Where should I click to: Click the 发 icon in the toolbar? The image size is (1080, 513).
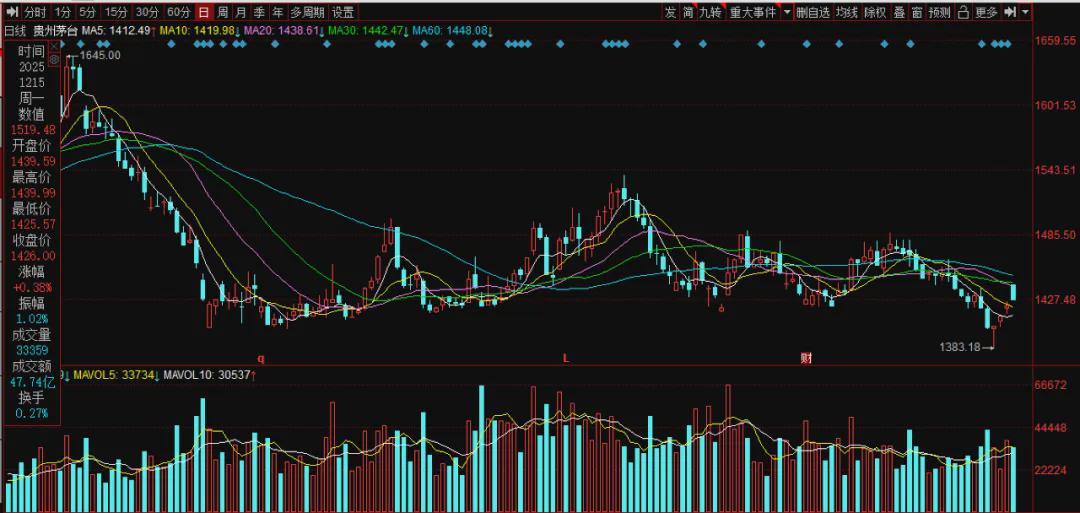(670, 12)
